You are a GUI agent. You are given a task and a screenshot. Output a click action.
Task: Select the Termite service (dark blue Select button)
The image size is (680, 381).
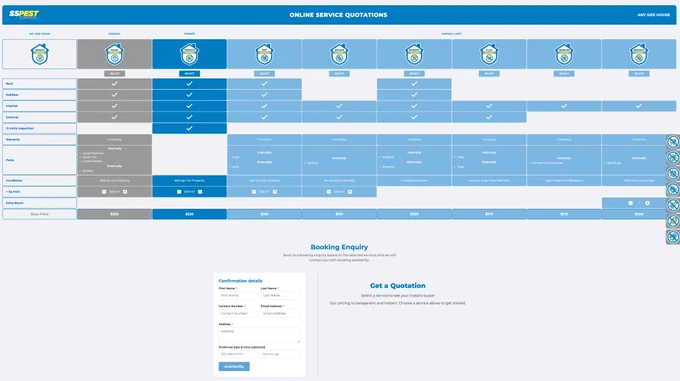(x=190, y=74)
